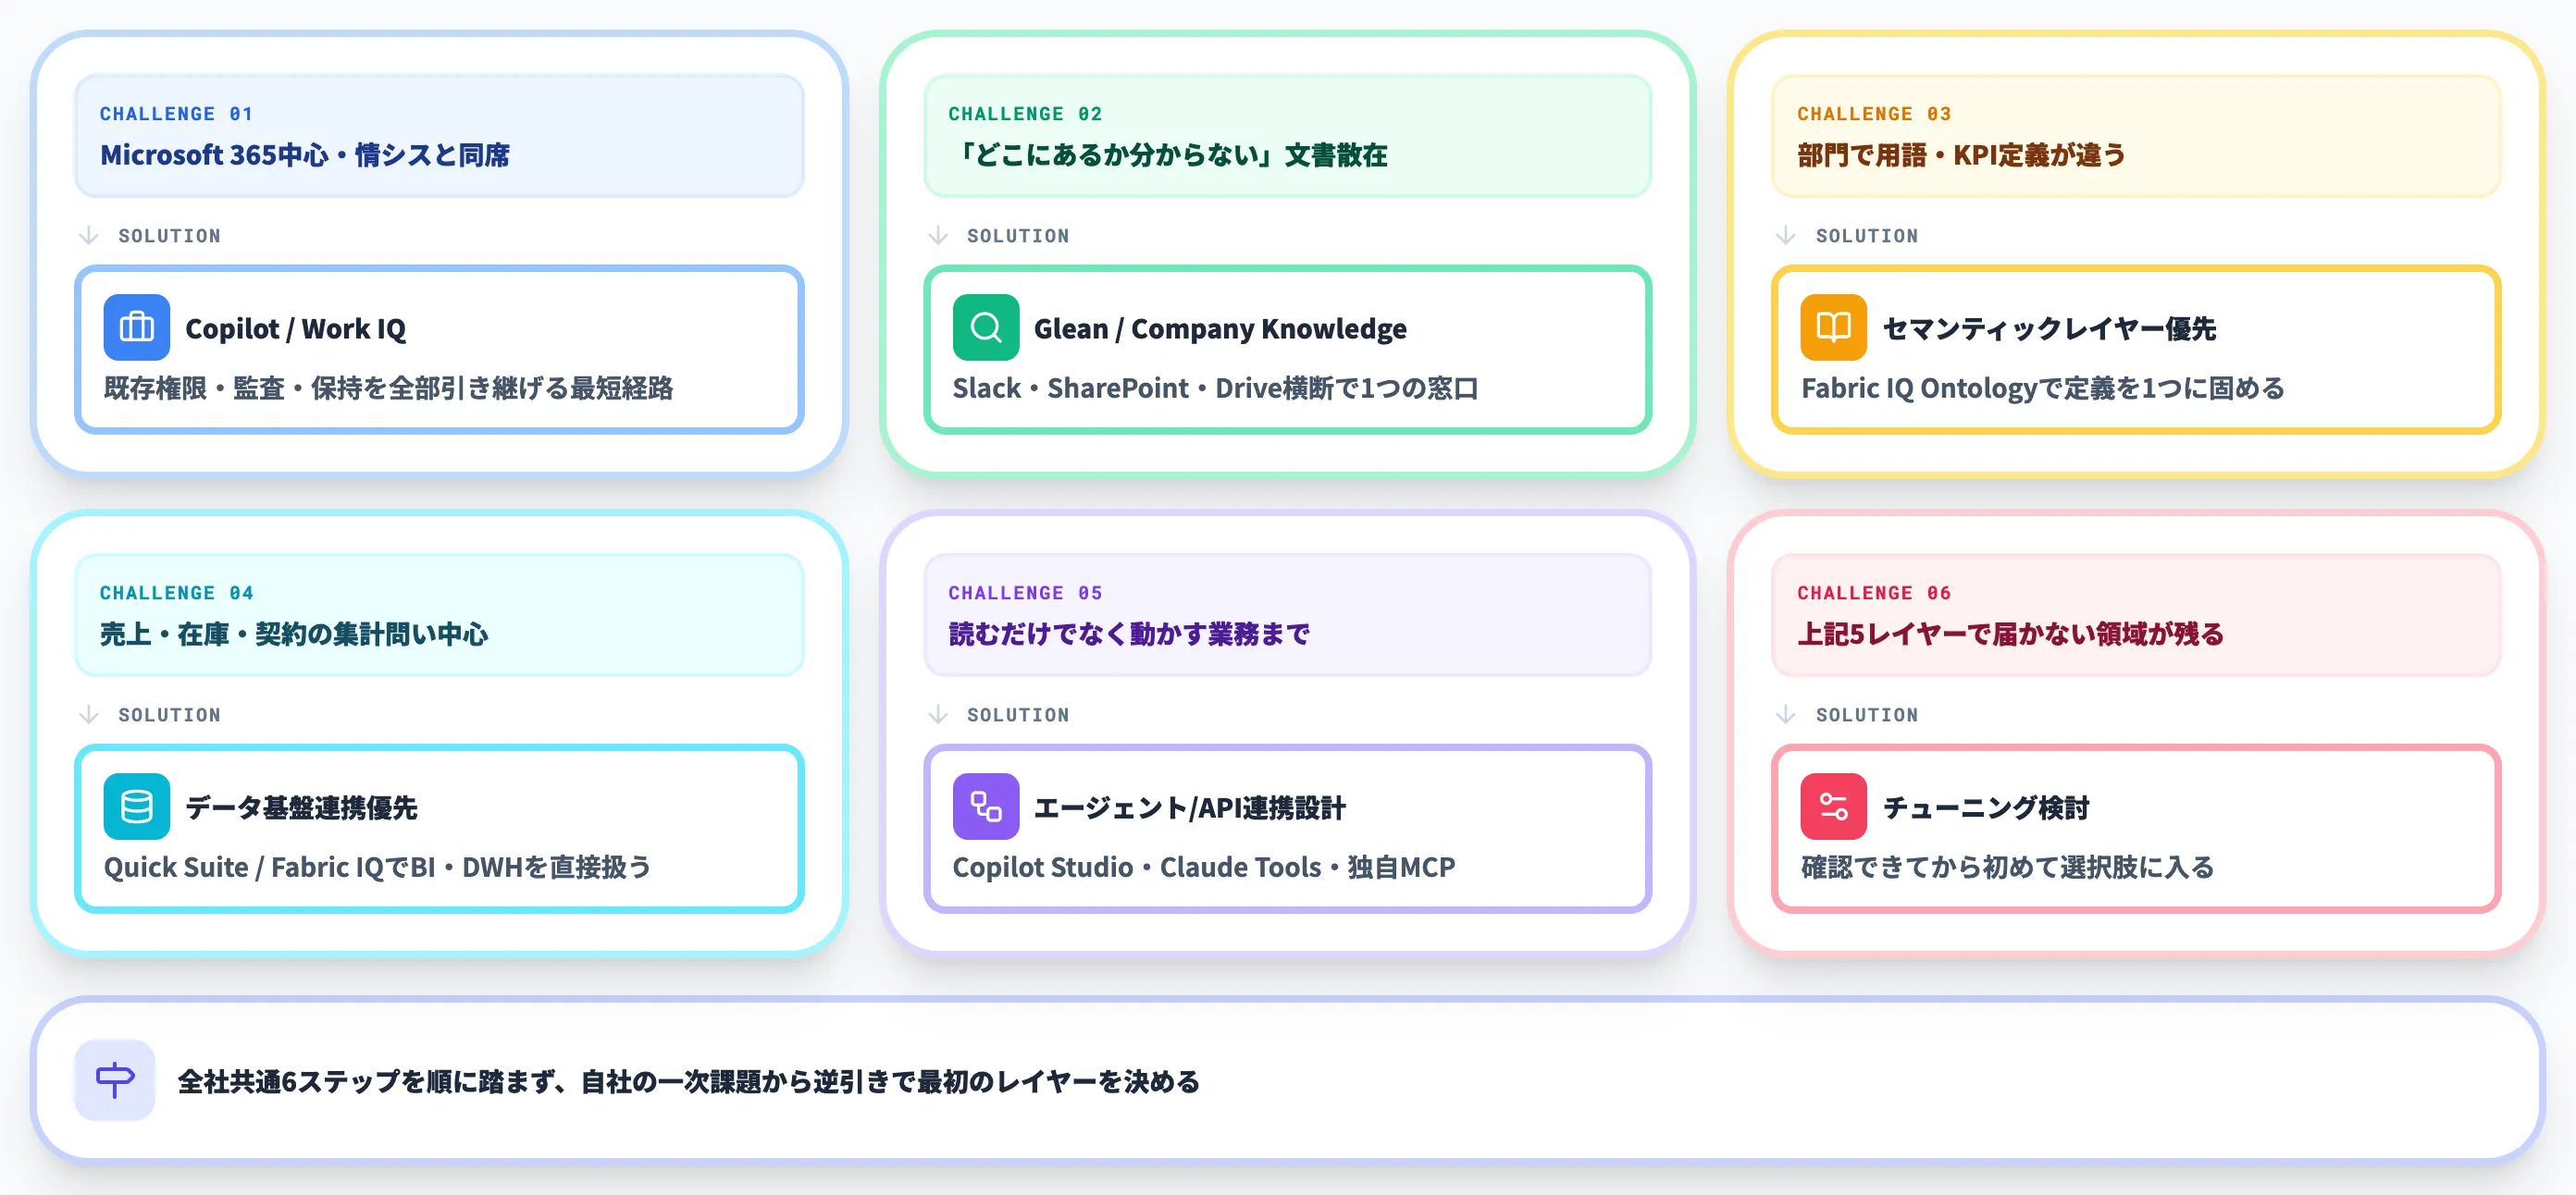Select the CHALLENGE 03 label
The height and width of the screenshot is (1195, 2576).
[x=1874, y=114]
